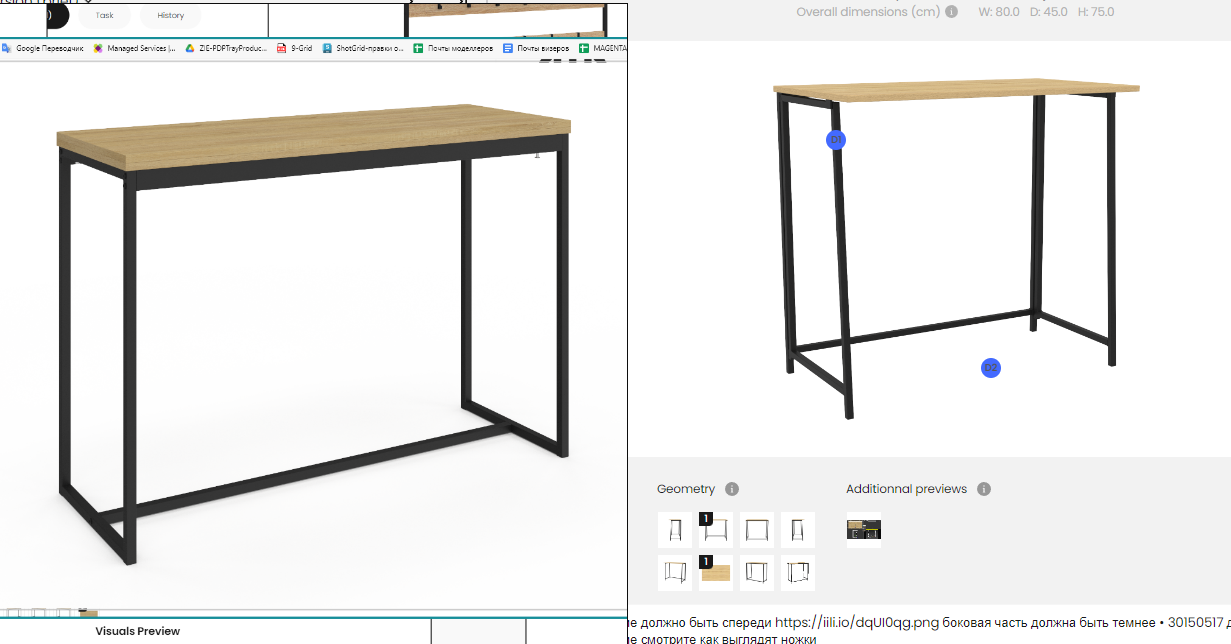Open Google Переводчик bookmark
This screenshot has width=1231, height=644.
pyautogui.click(x=45, y=48)
